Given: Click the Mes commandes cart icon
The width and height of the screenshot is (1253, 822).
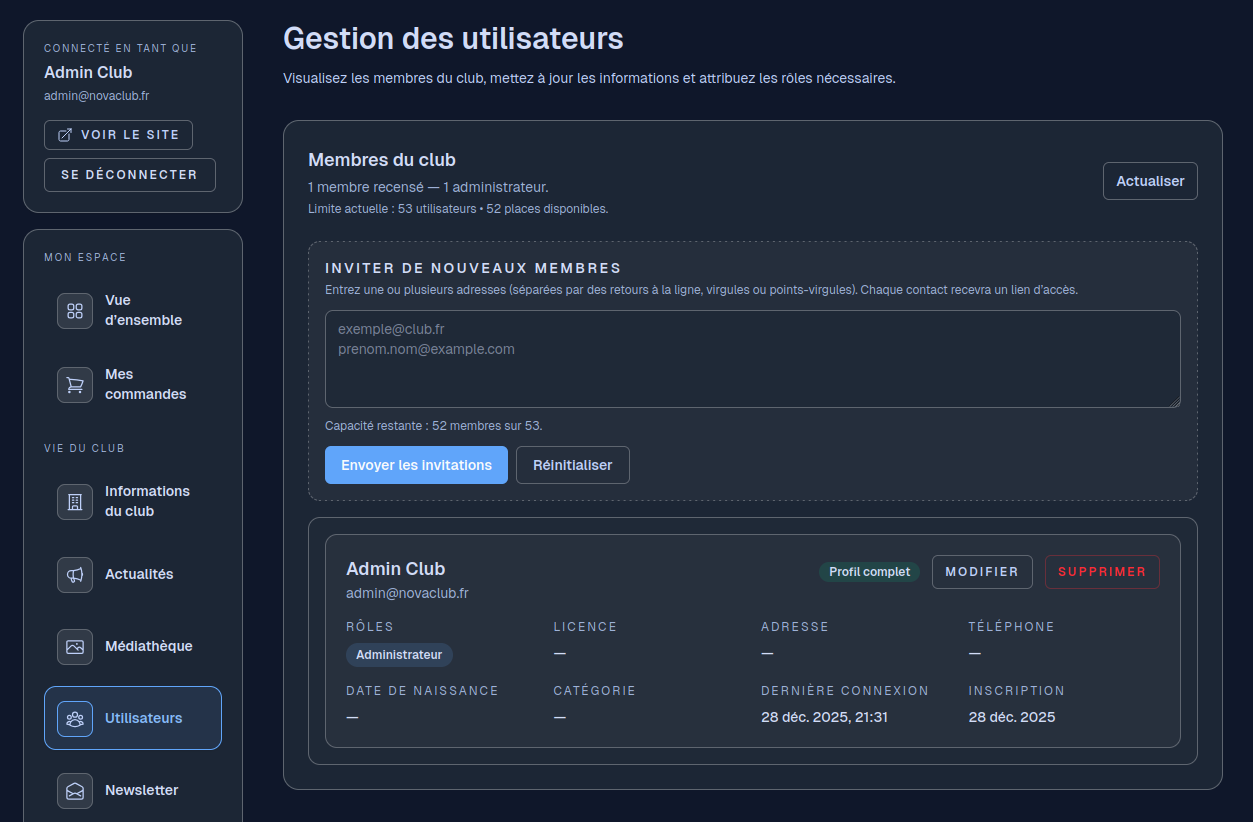Looking at the screenshot, I should pos(75,385).
